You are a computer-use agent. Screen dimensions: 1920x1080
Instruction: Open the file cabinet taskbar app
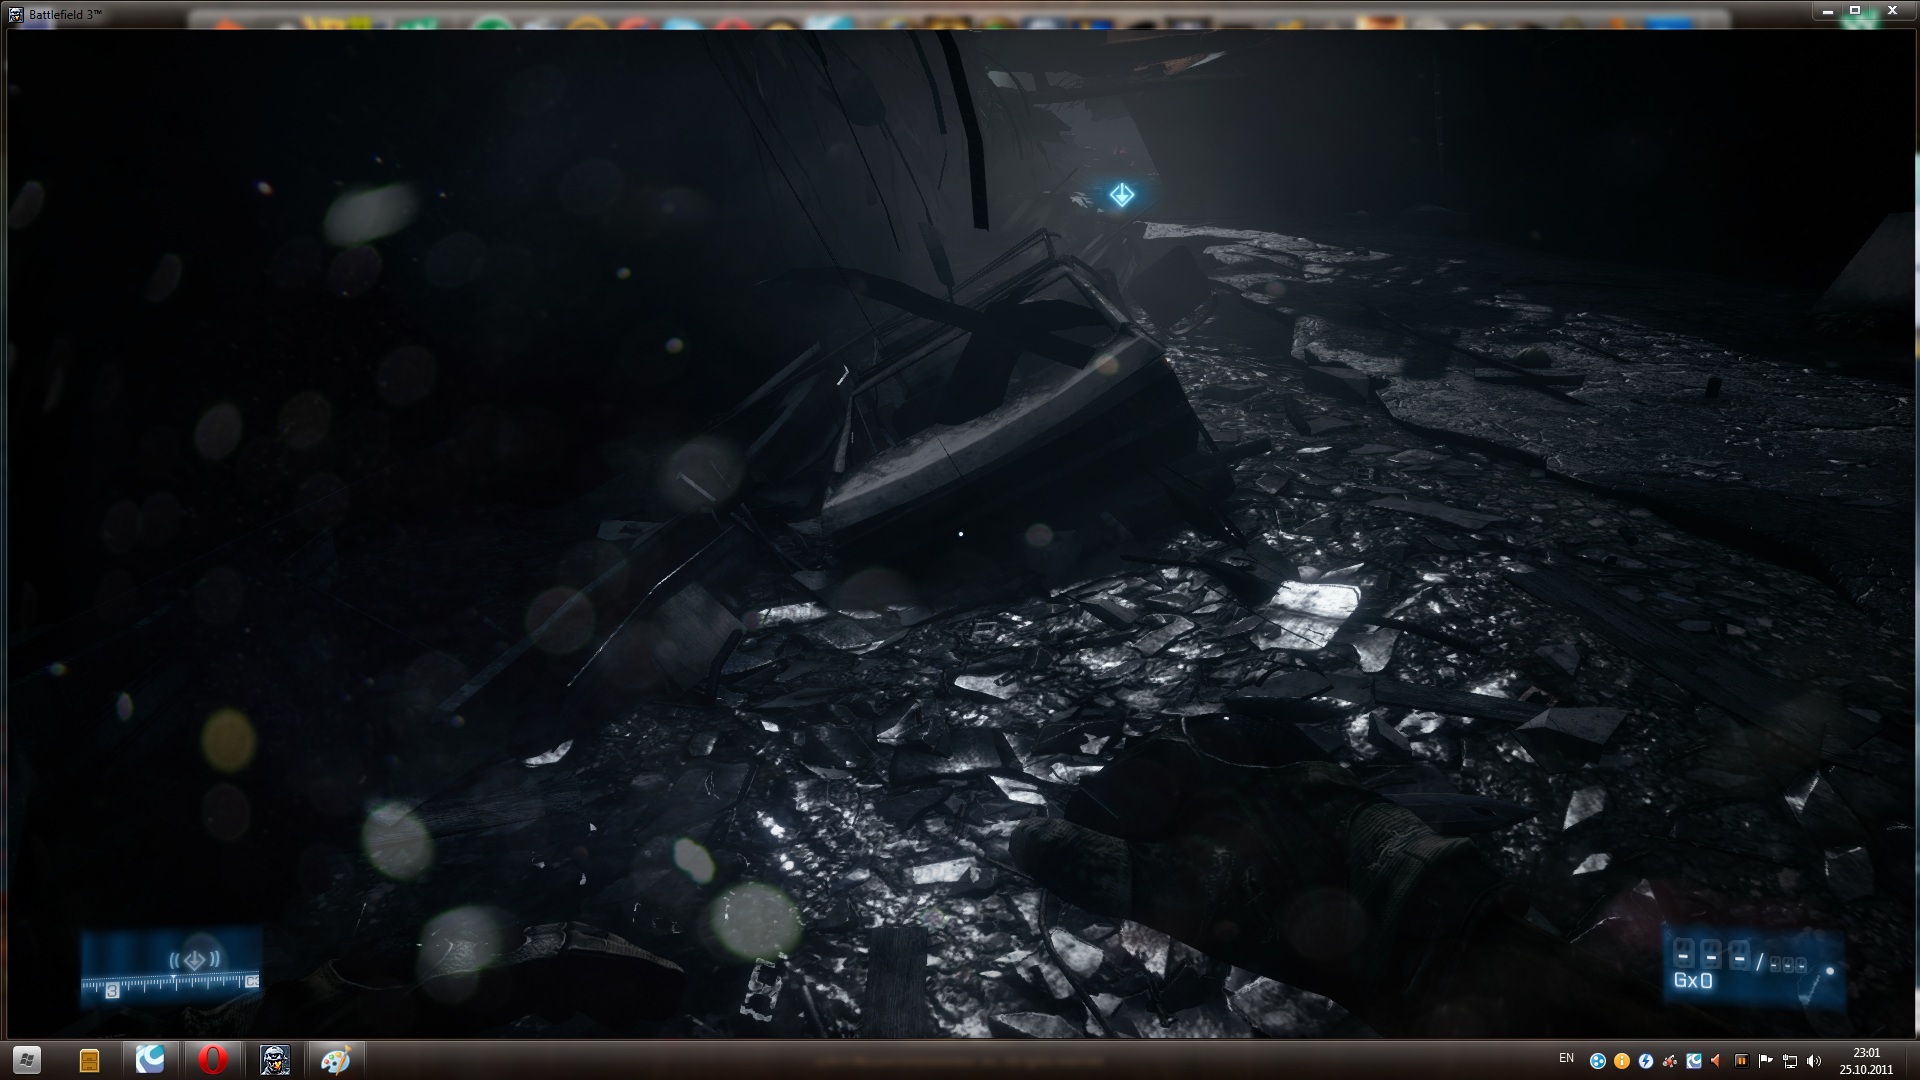click(x=89, y=1060)
